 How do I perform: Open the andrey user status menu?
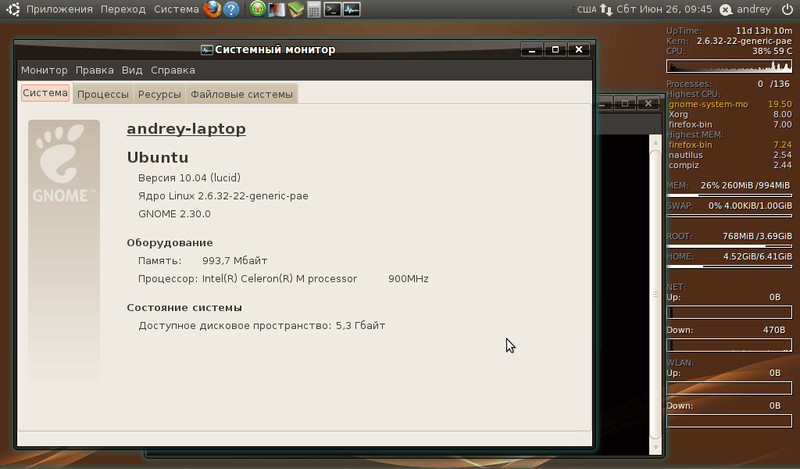(755, 10)
